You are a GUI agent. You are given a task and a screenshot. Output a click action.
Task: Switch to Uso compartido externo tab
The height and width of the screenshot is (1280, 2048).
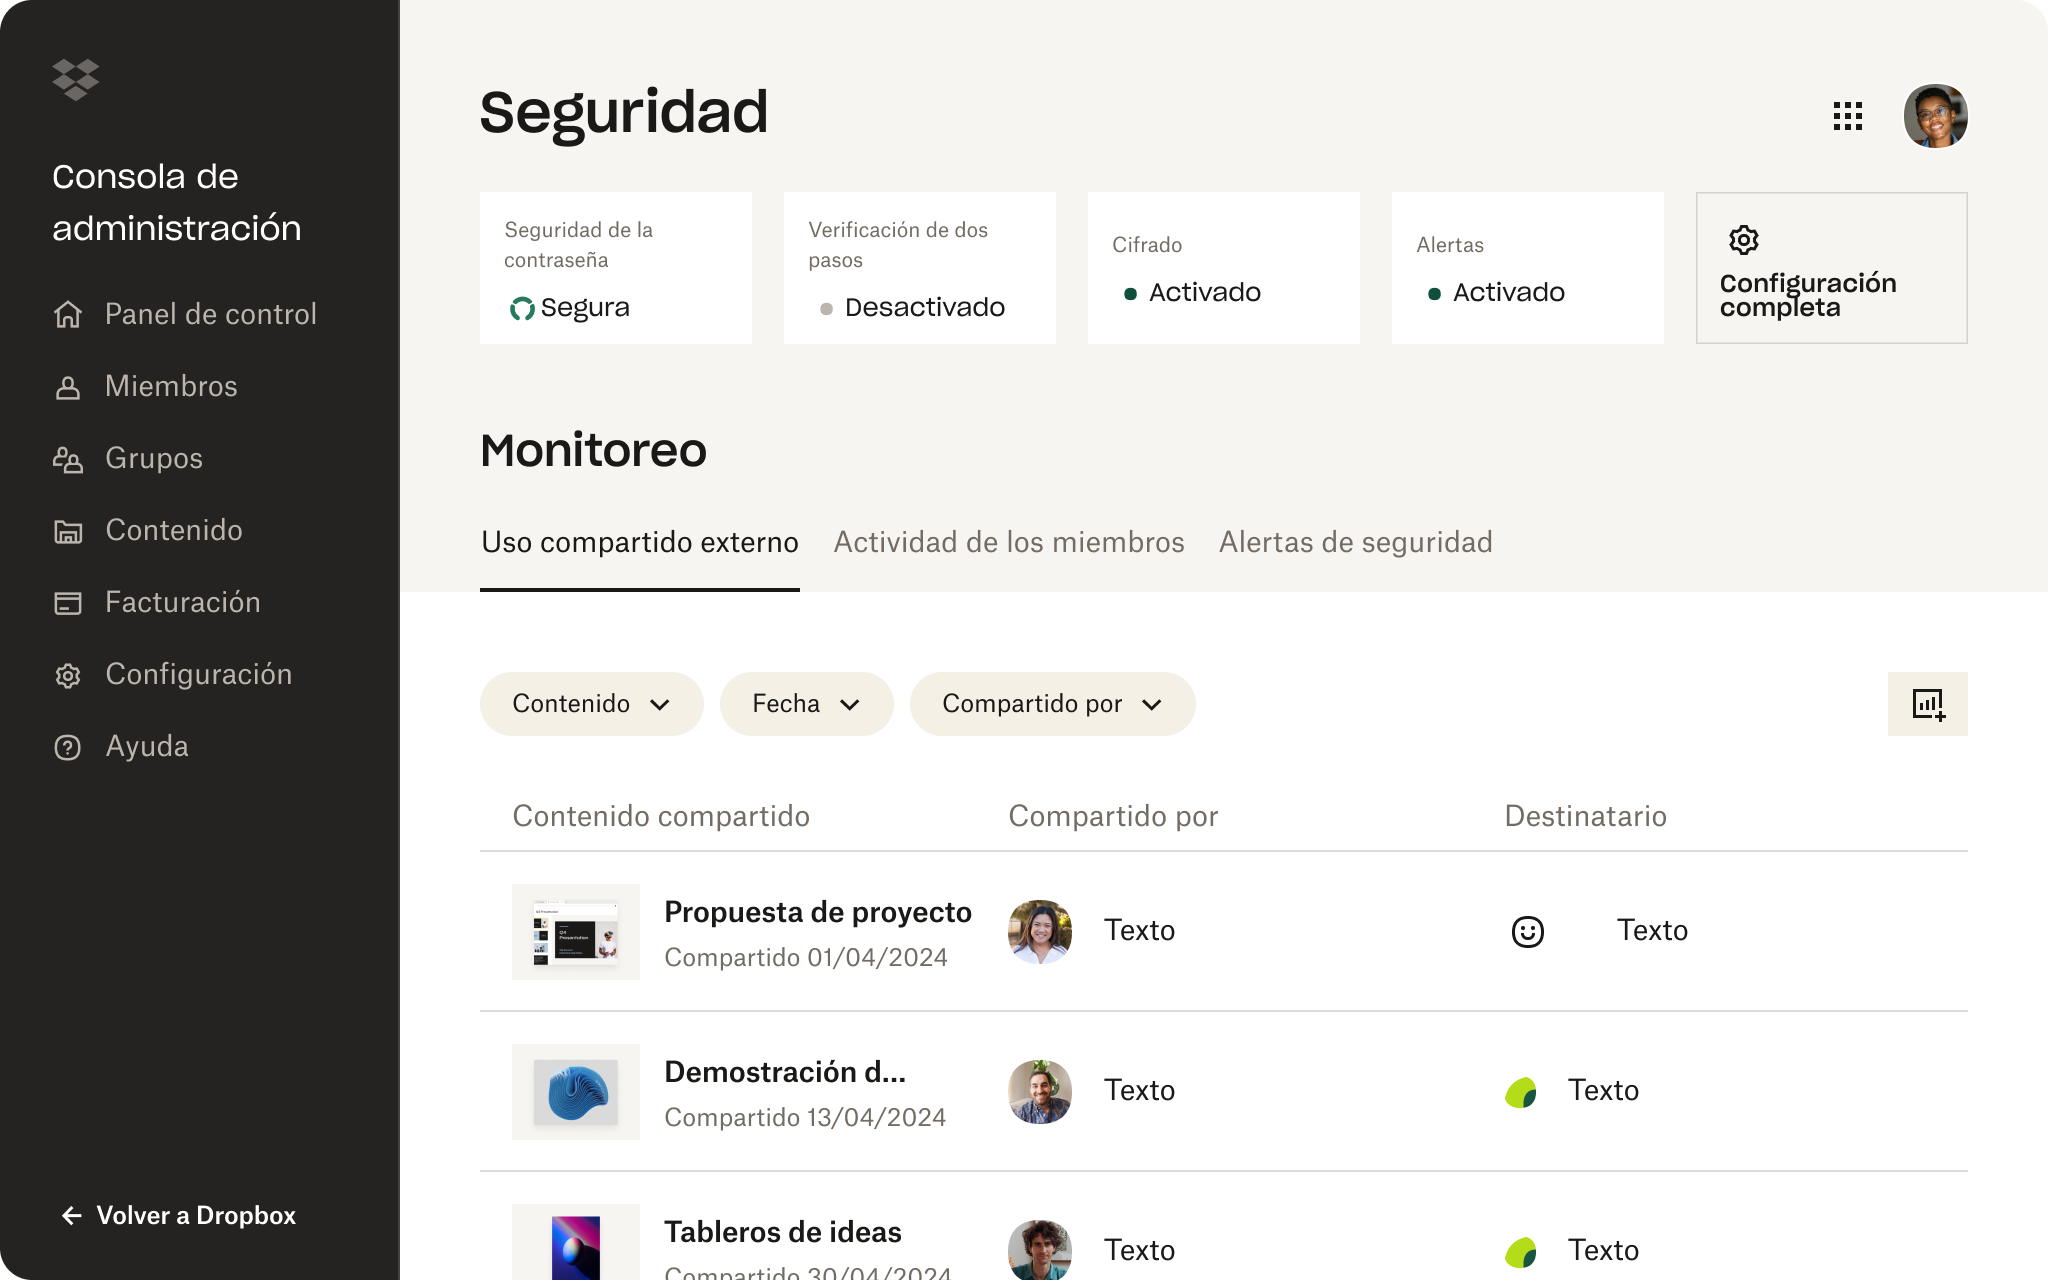(x=640, y=542)
